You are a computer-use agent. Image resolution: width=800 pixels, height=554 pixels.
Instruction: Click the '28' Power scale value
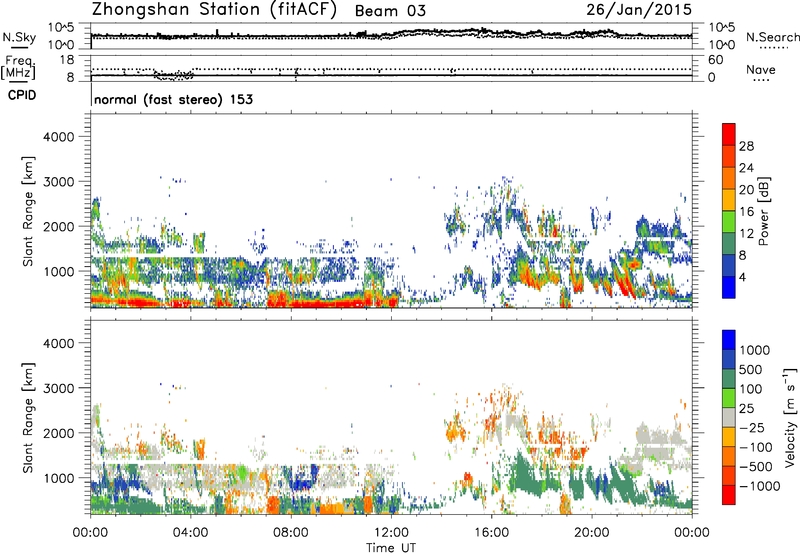click(x=746, y=146)
